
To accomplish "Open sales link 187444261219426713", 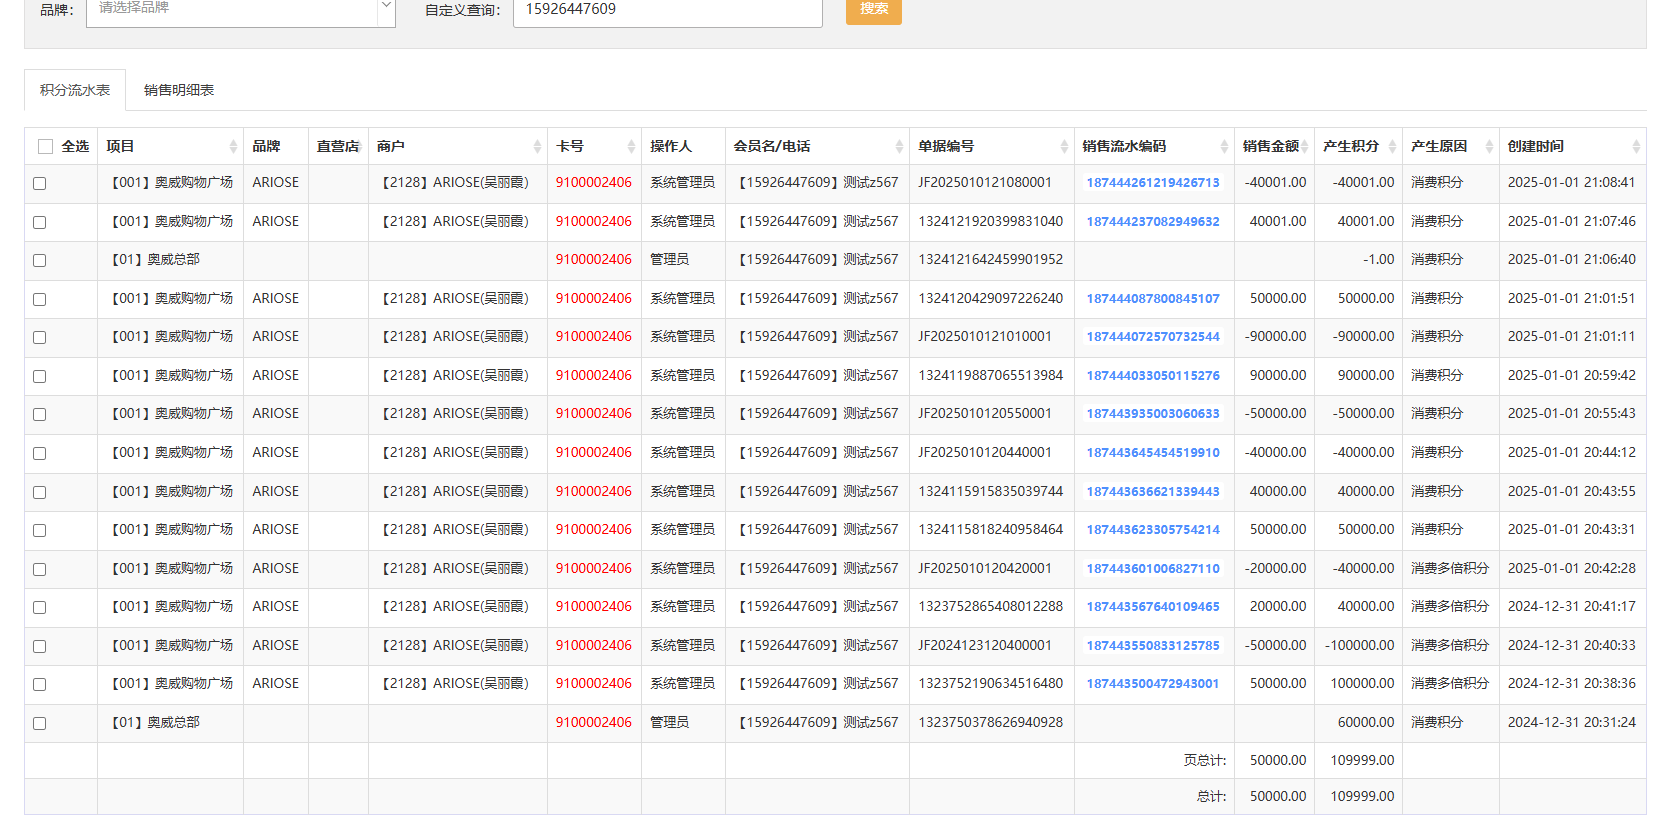I will tap(1153, 183).
